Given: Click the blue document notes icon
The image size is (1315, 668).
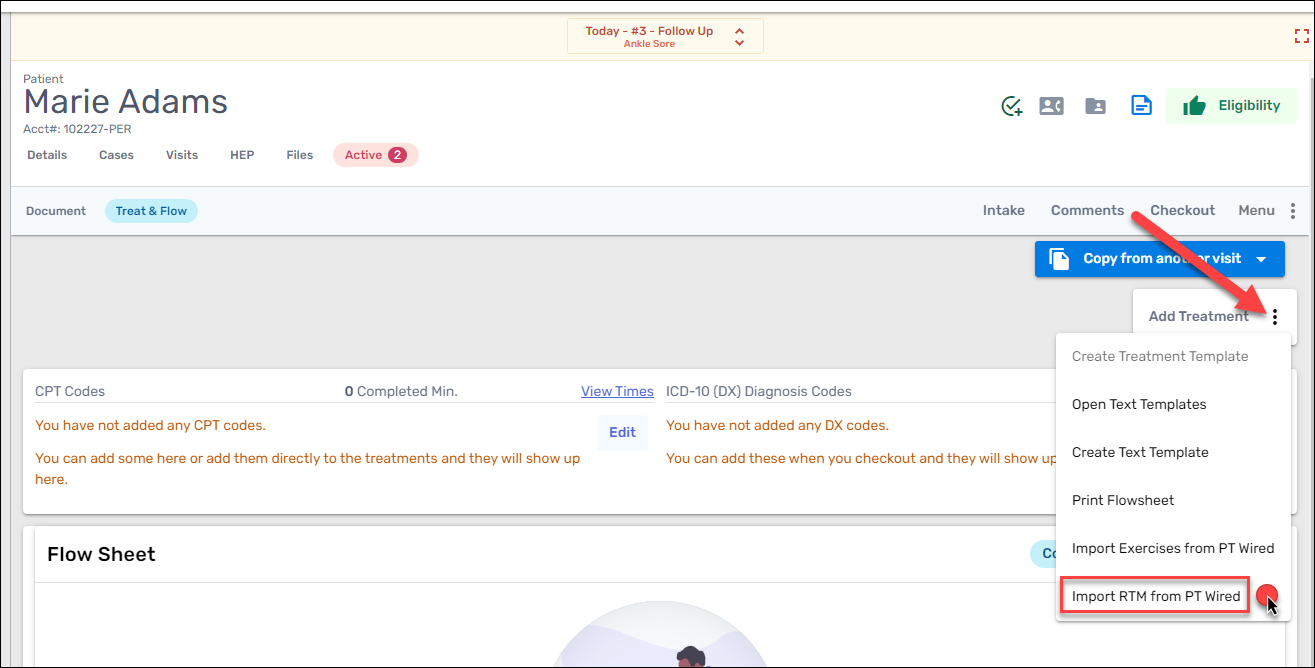Looking at the screenshot, I should coord(1141,106).
